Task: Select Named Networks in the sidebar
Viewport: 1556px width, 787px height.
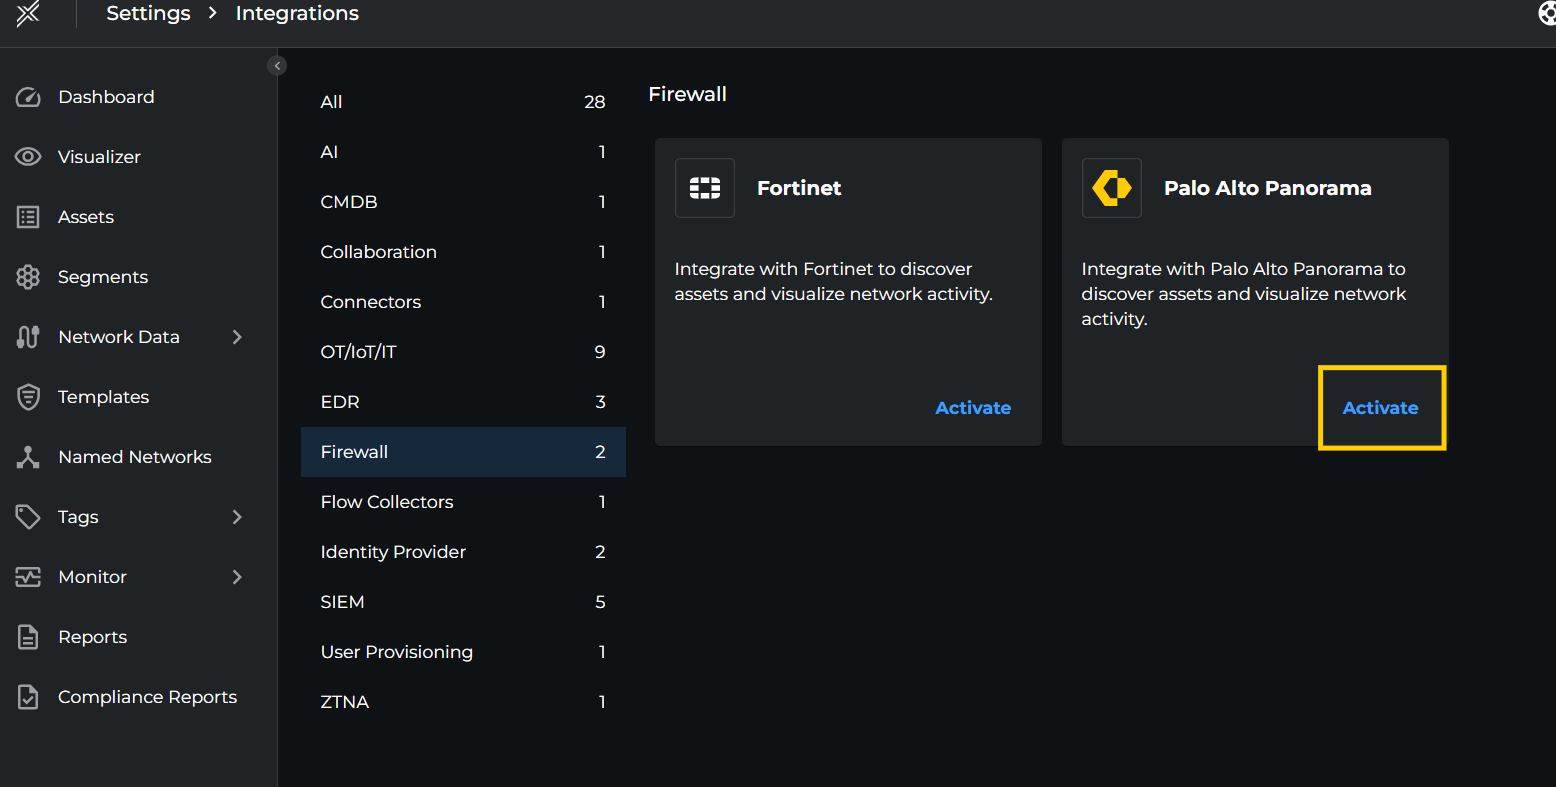Action: point(134,456)
